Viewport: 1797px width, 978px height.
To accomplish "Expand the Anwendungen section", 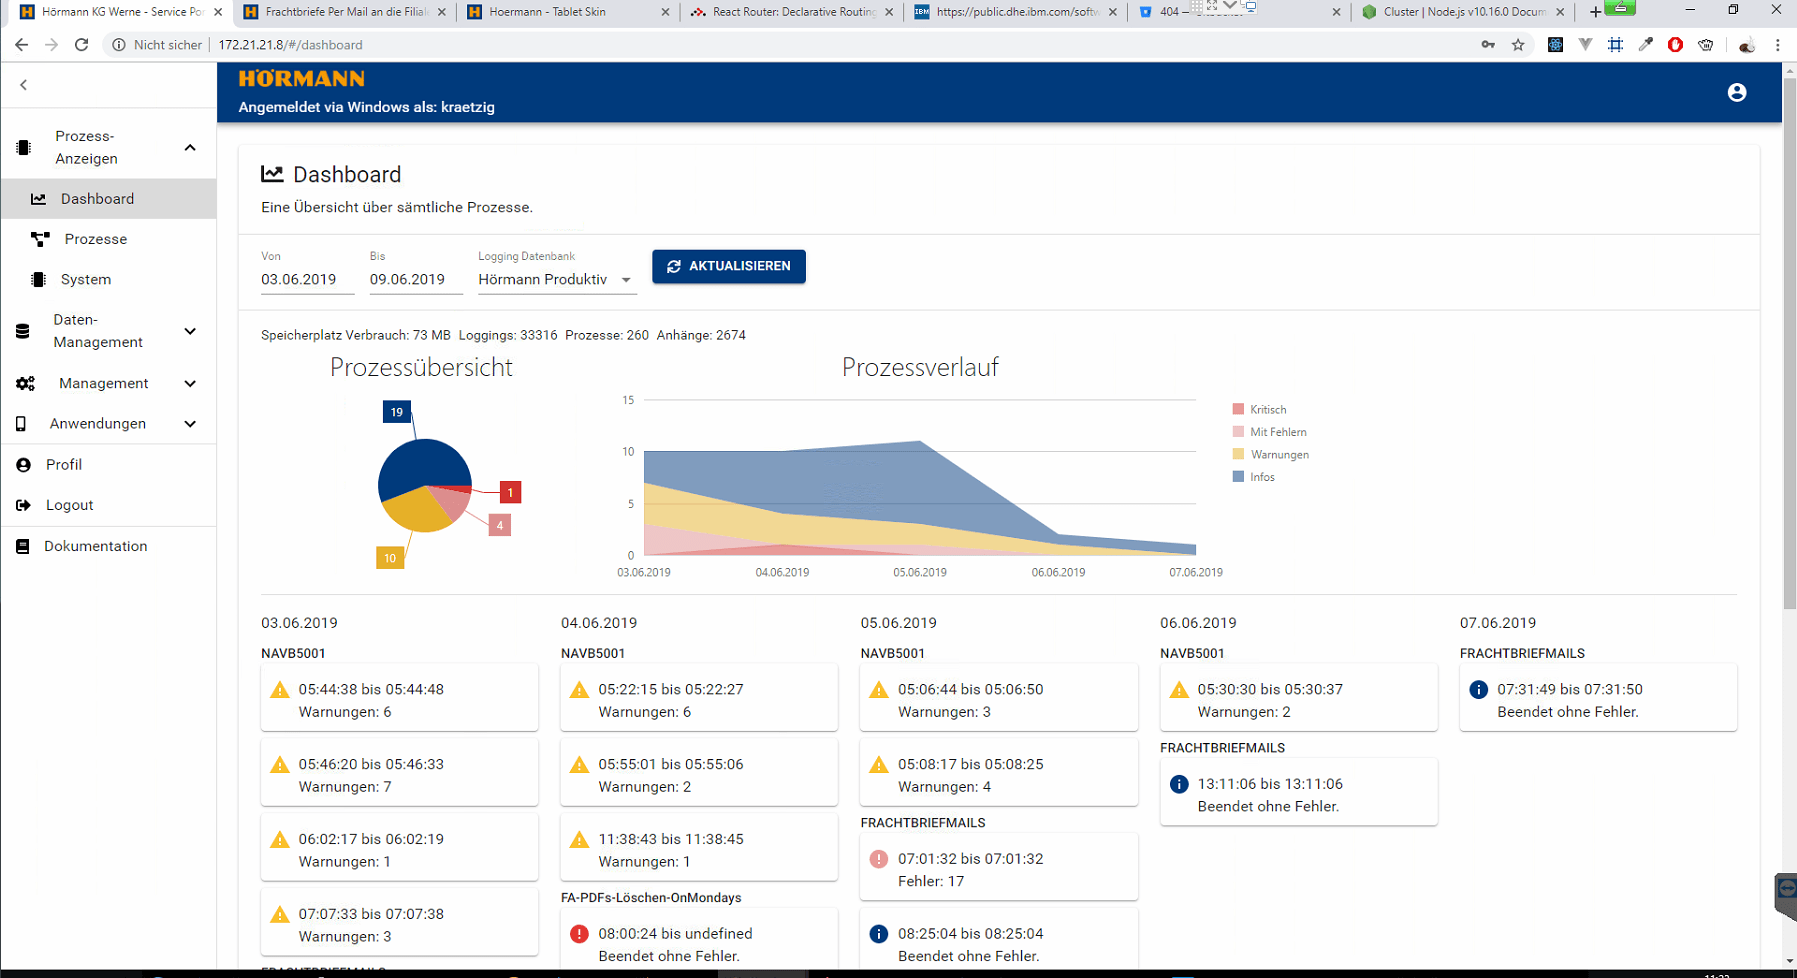I will pos(190,424).
